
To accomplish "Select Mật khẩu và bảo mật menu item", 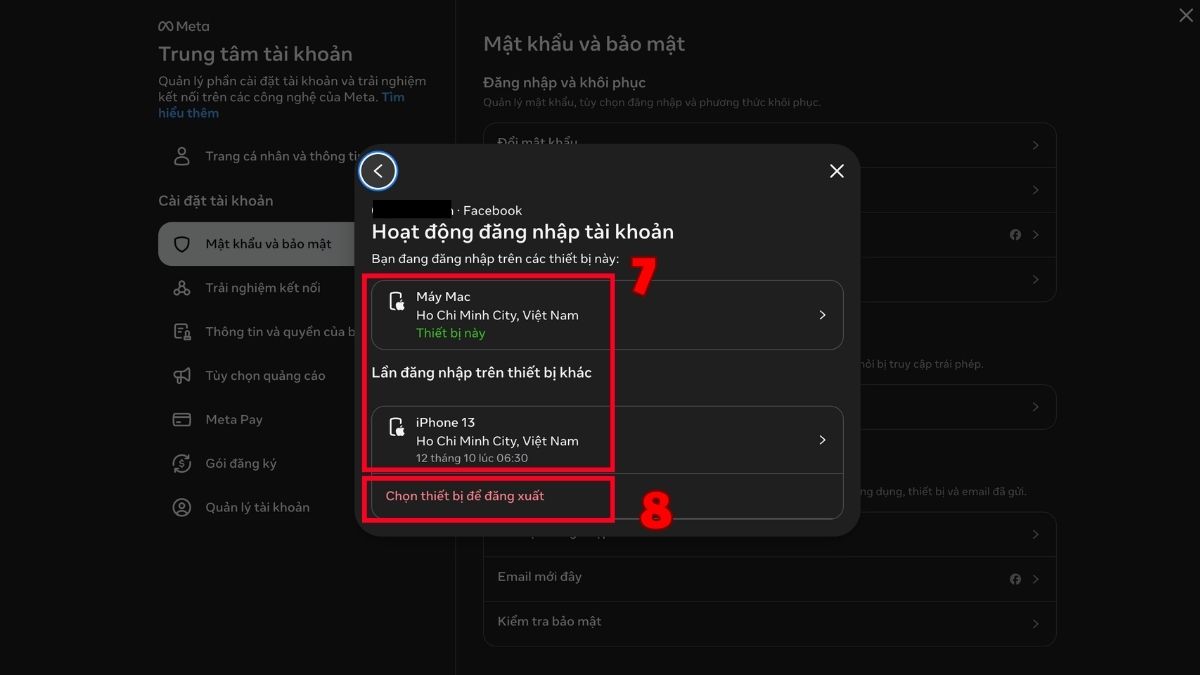I will point(258,244).
